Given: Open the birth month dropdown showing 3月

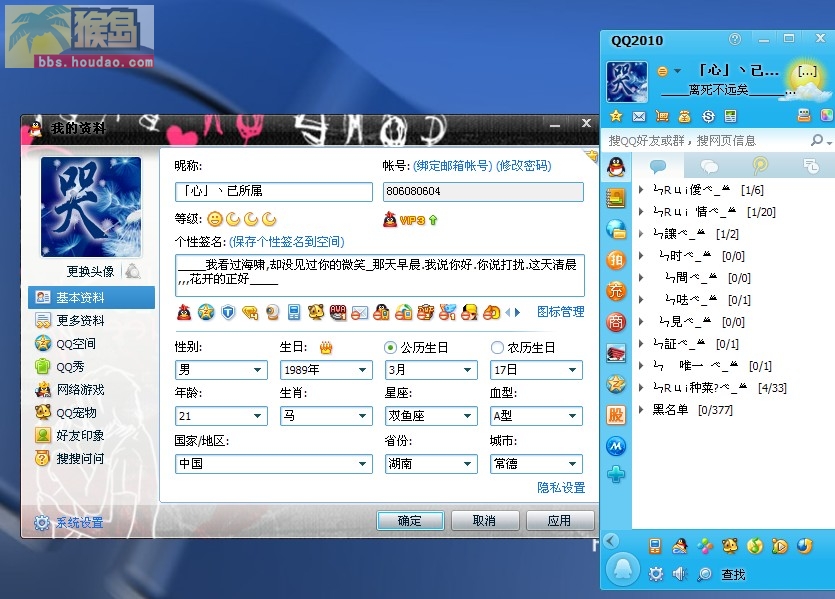Looking at the screenshot, I should pyautogui.click(x=431, y=370).
